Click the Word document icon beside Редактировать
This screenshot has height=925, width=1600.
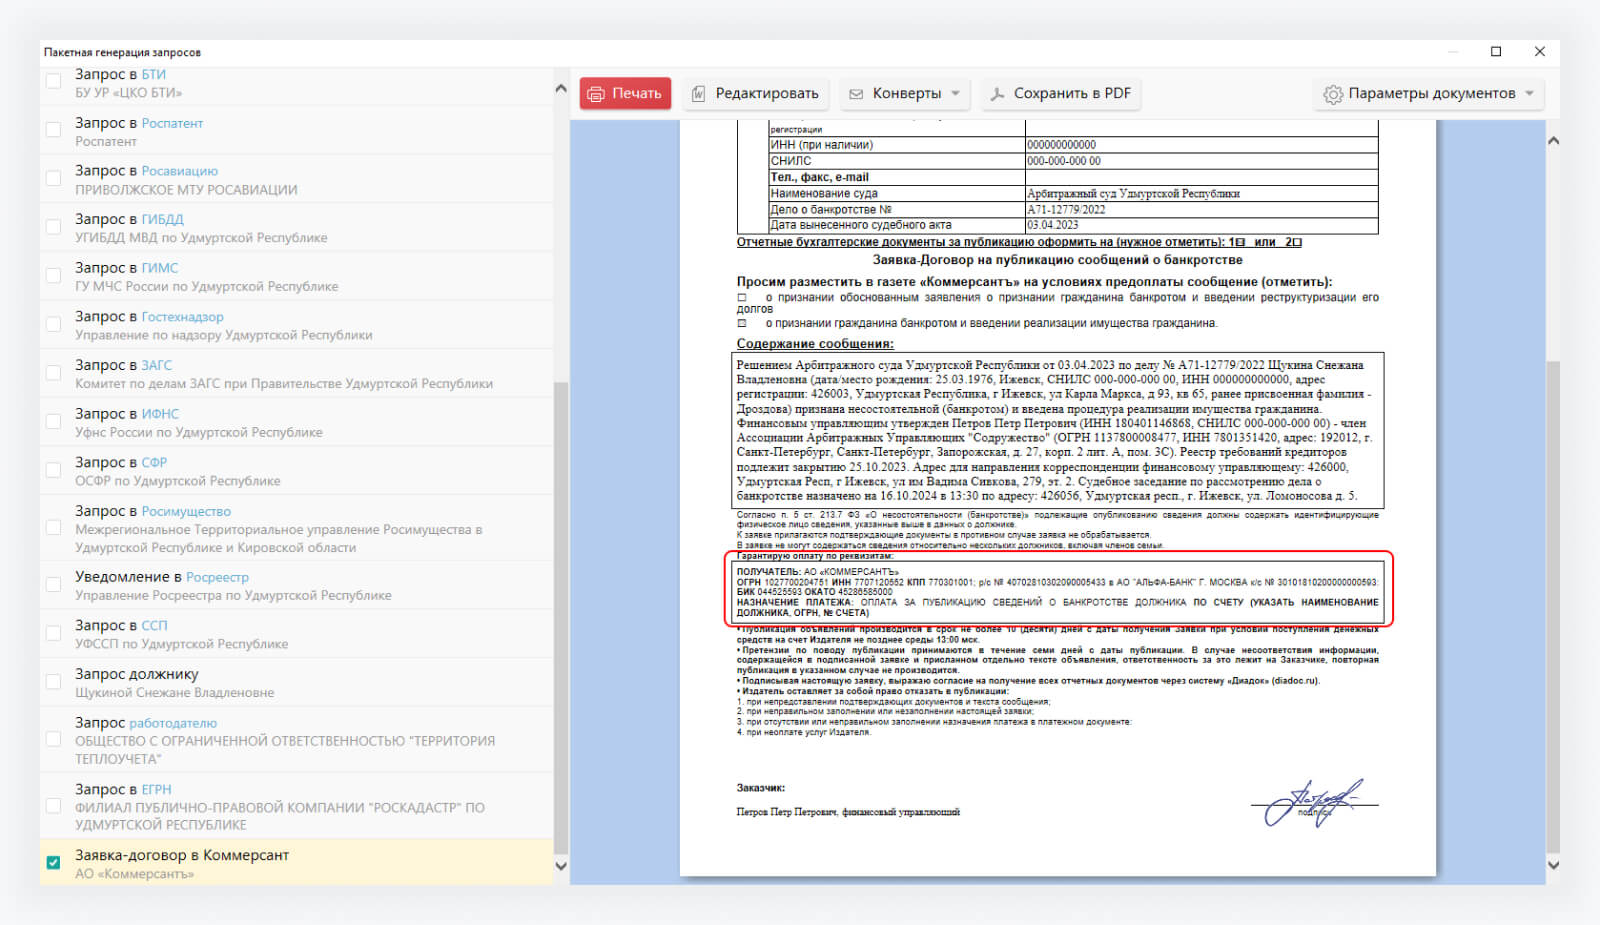click(699, 94)
